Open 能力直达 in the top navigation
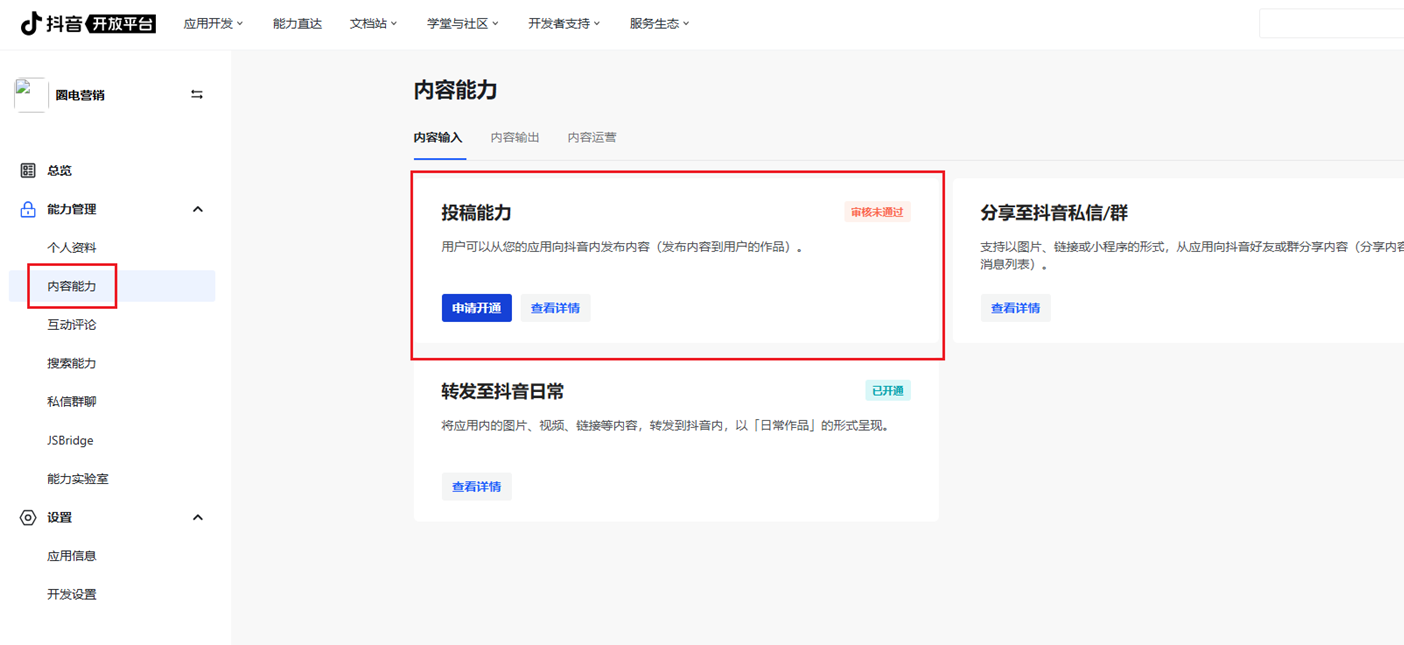The height and width of the screenshot is (645, 1404). coord(297,23)
